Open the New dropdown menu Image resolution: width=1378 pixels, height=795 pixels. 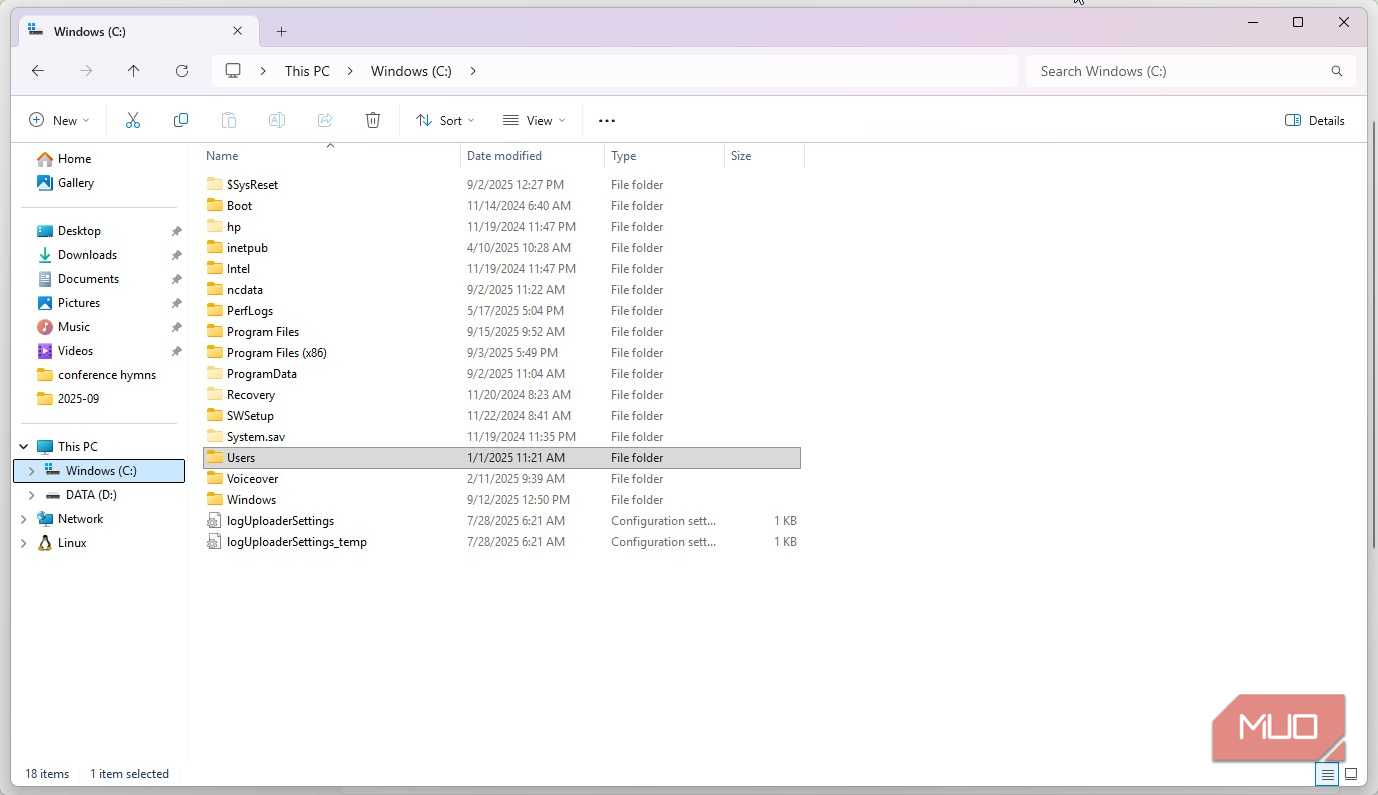tap(59, 120)
